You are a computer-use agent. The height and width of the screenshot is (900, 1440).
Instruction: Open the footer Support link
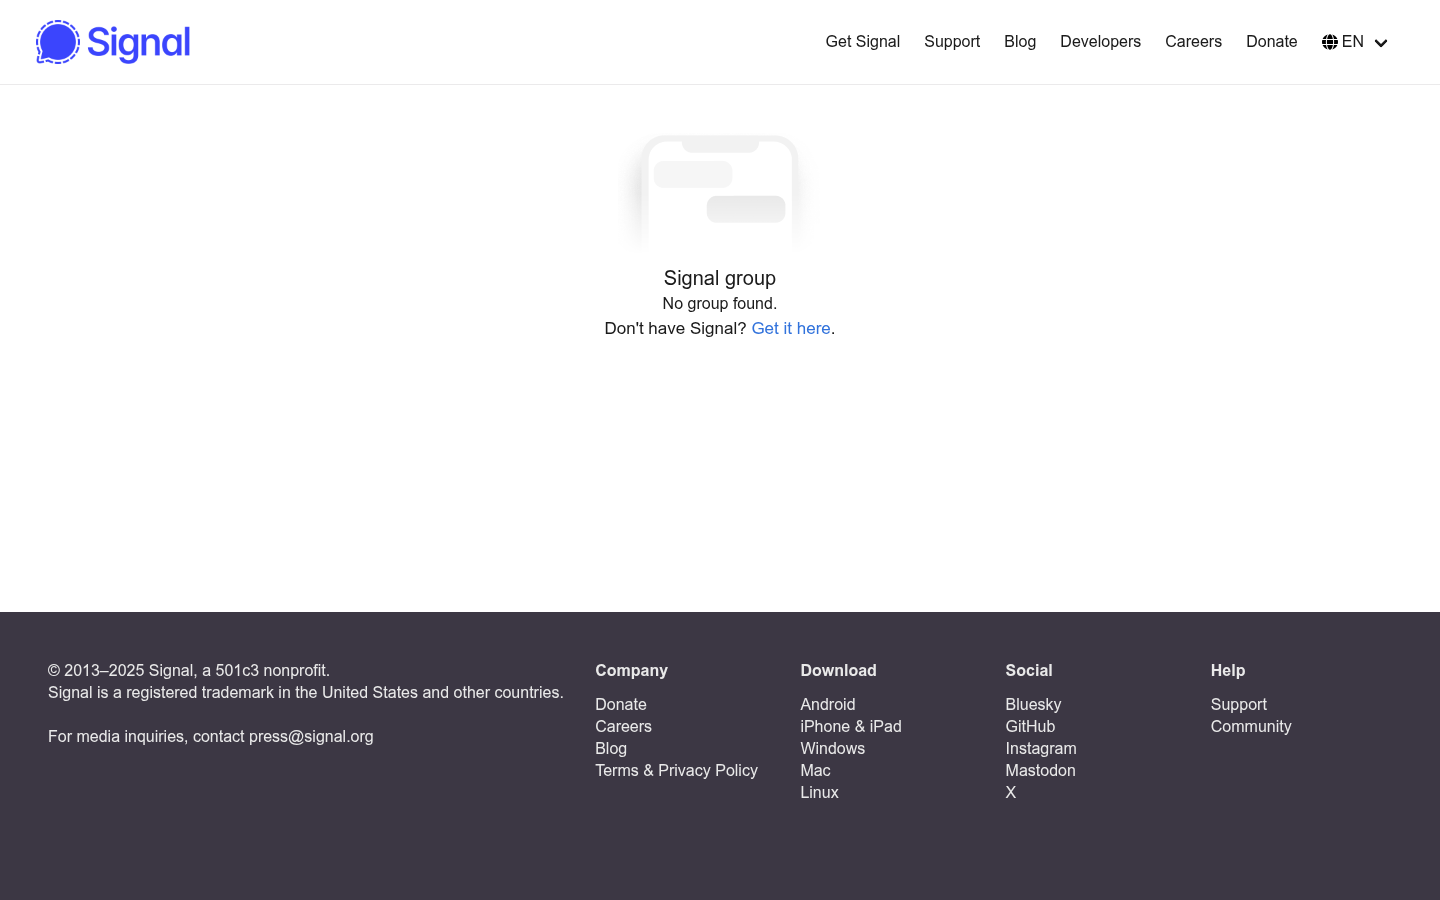pyautogui.click(x=1239, y=704)
